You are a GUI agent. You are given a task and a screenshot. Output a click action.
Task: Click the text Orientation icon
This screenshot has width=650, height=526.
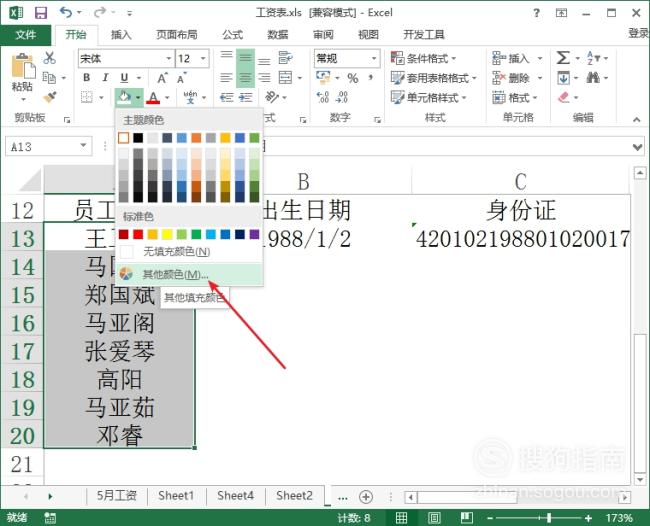coord(272,97)
